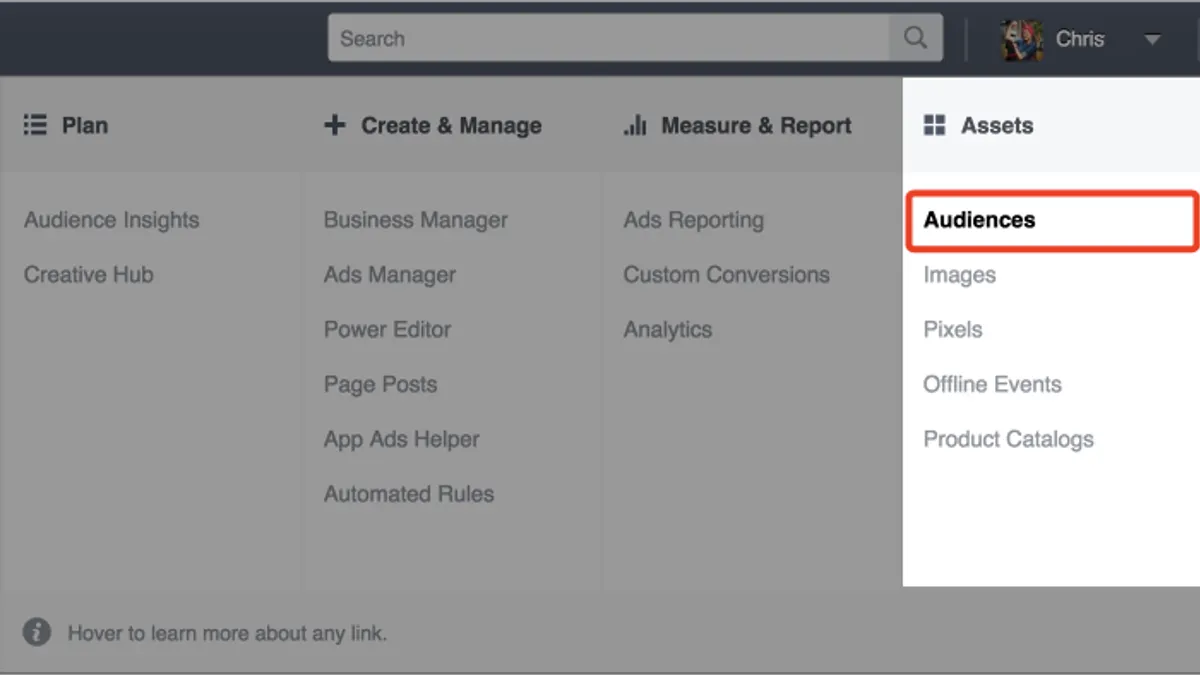Click the info icon beside hover hint
1200x675 pixels.
(x=37, y=632)
